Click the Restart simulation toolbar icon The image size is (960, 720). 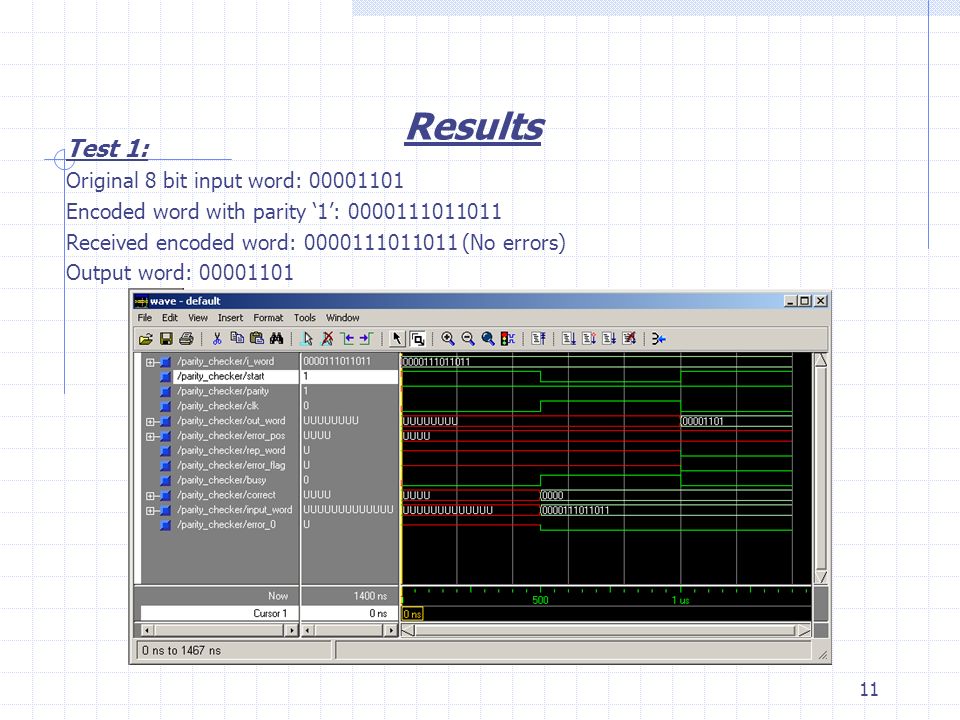tap(538, 339)
